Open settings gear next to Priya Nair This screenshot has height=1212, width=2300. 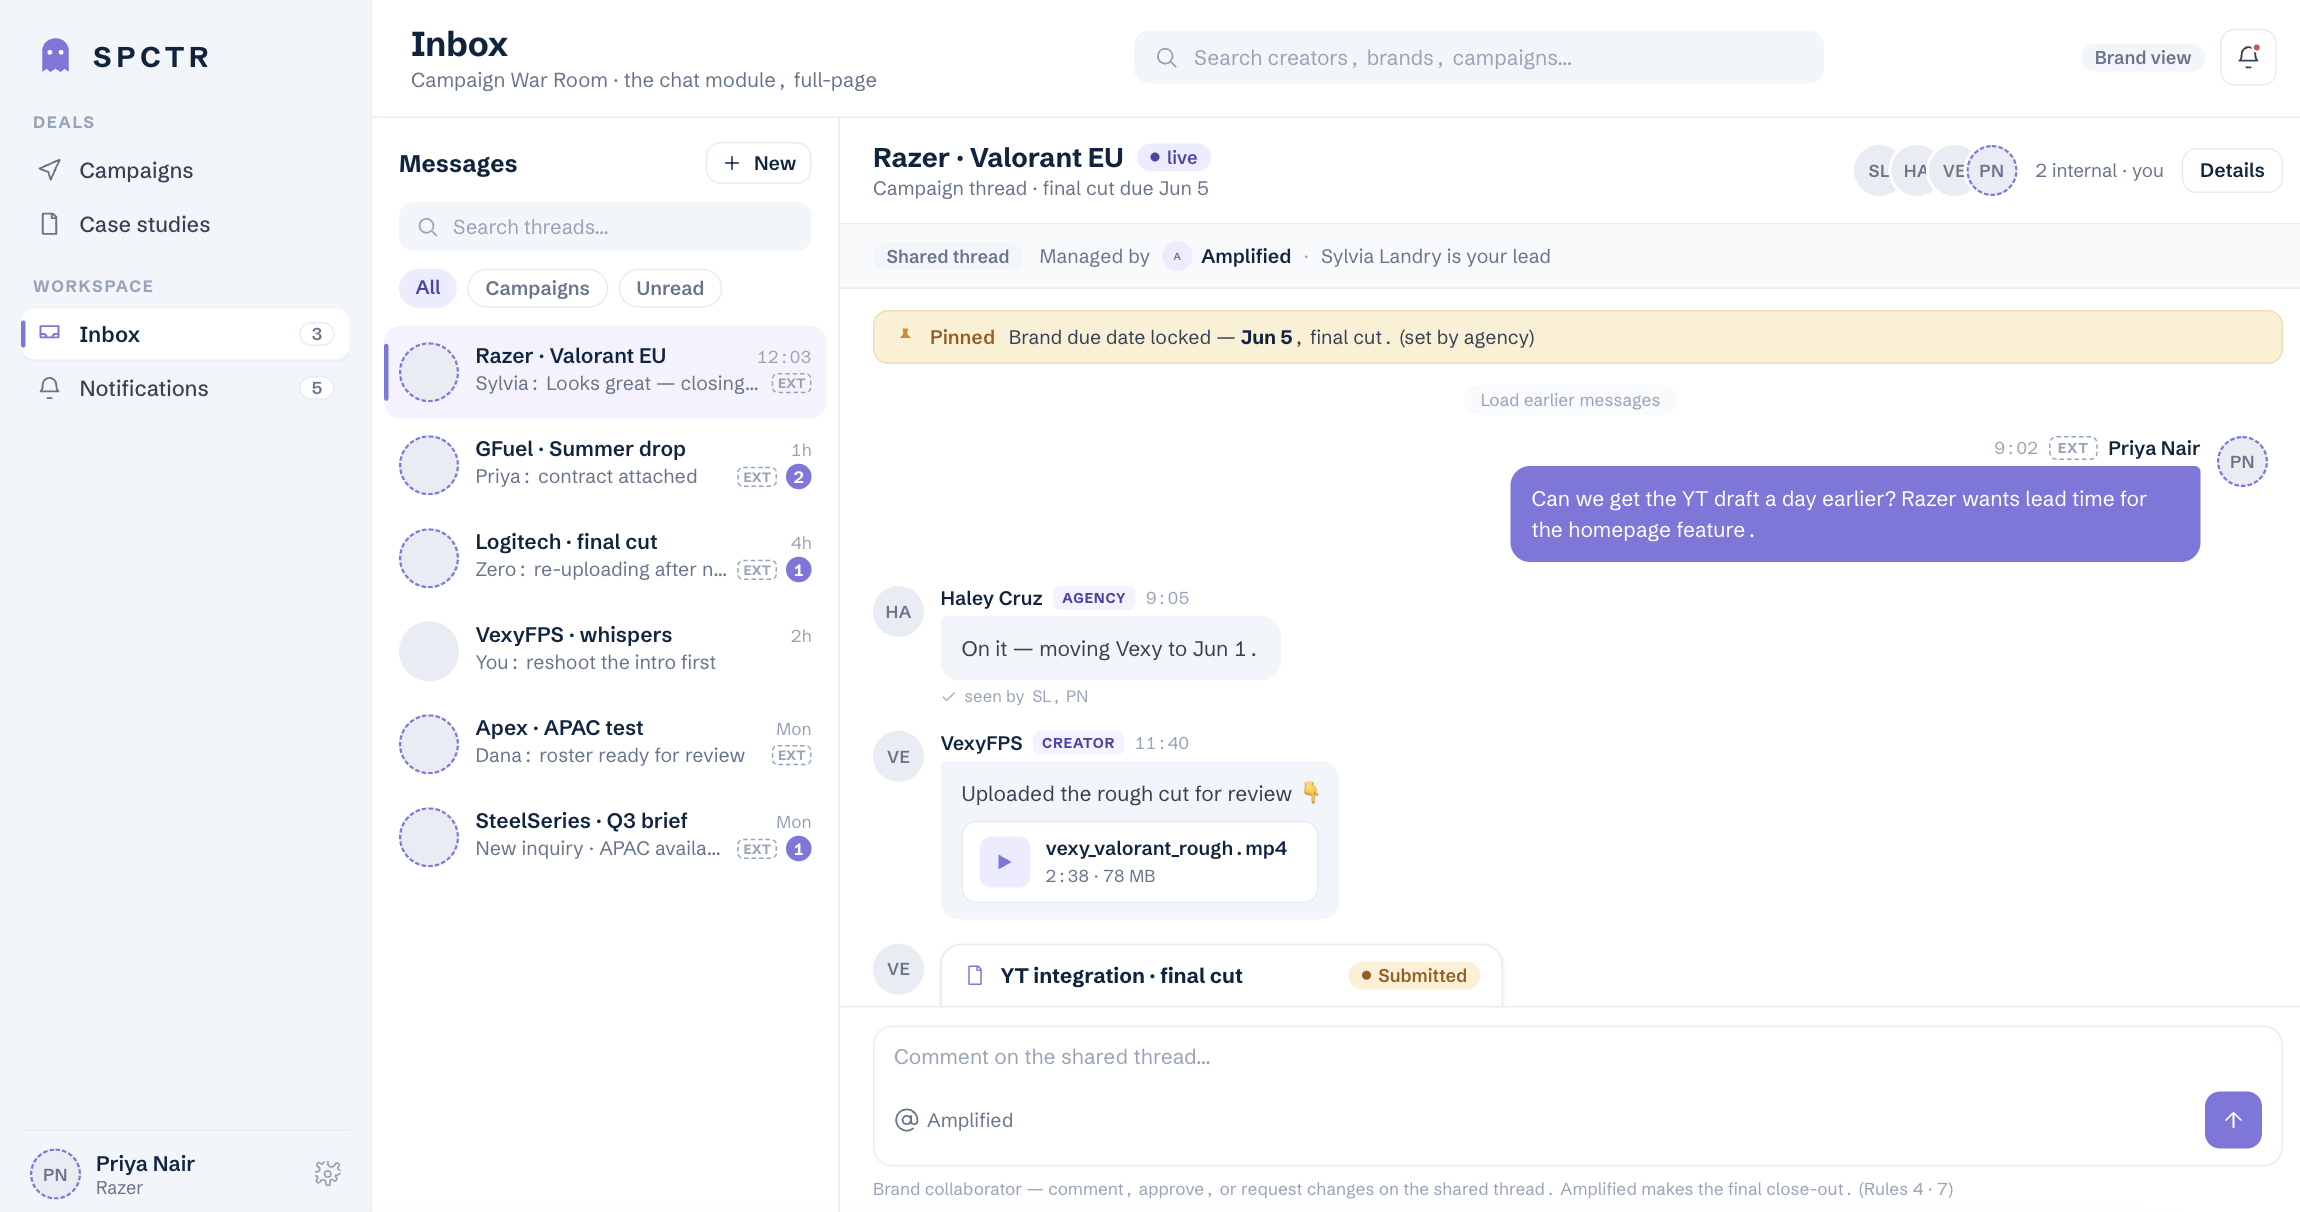pos(328,1173)
